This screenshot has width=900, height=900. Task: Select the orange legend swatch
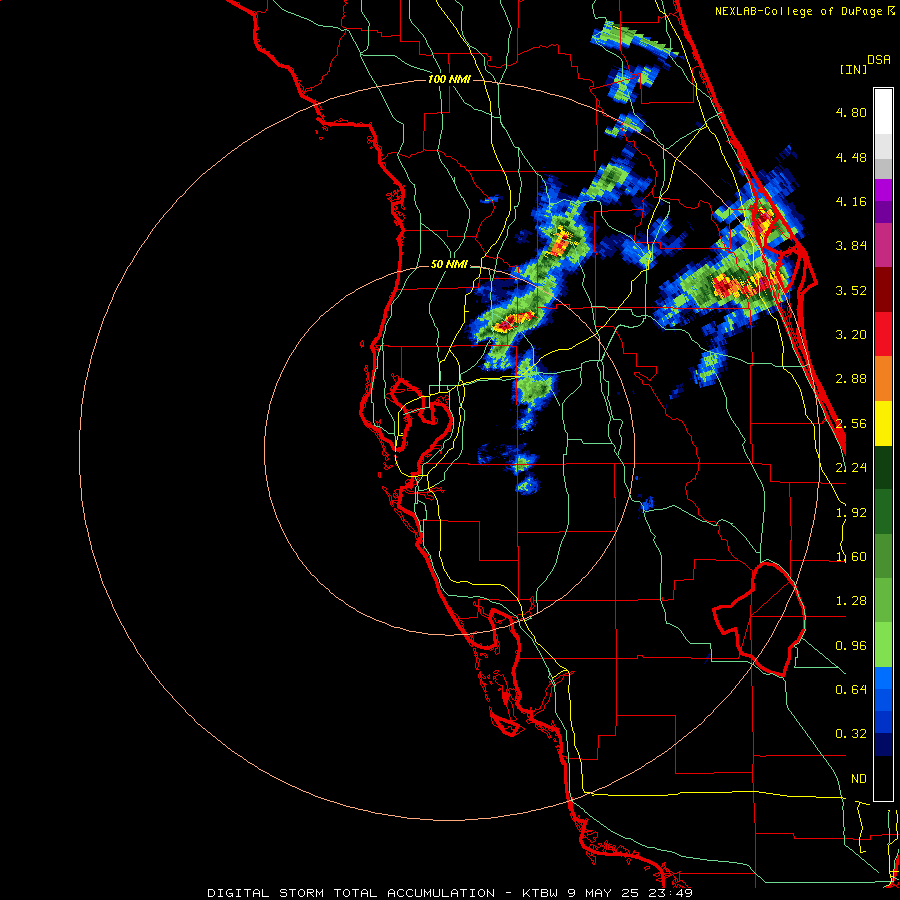pos(883,378)
